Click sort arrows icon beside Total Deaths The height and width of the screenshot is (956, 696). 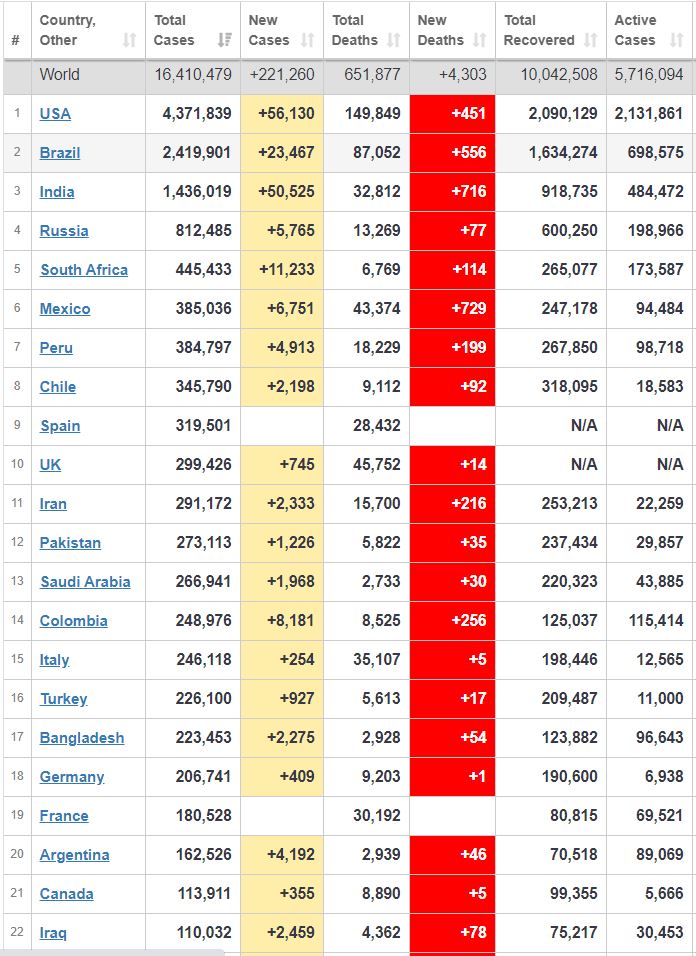393,40
